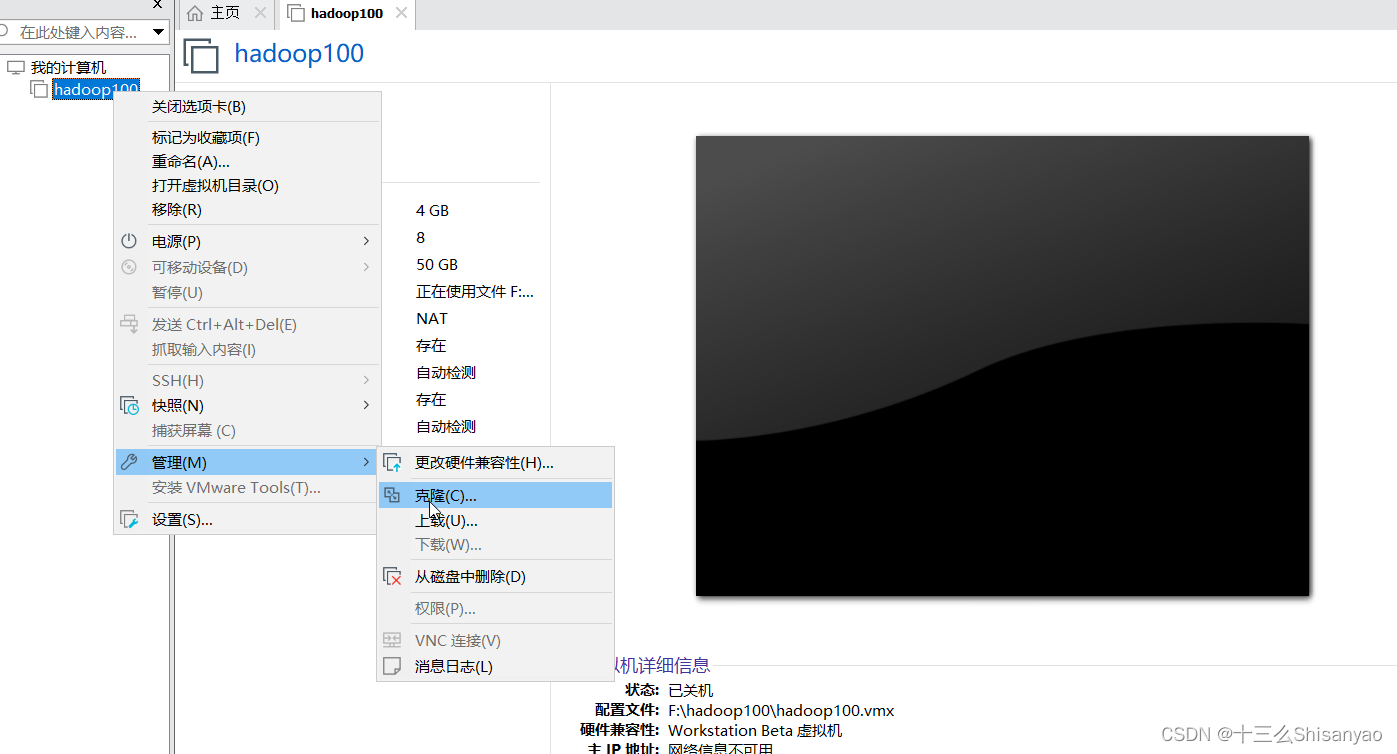Click the VM icon in the hadoop100 tab

[x=296, y=13]
